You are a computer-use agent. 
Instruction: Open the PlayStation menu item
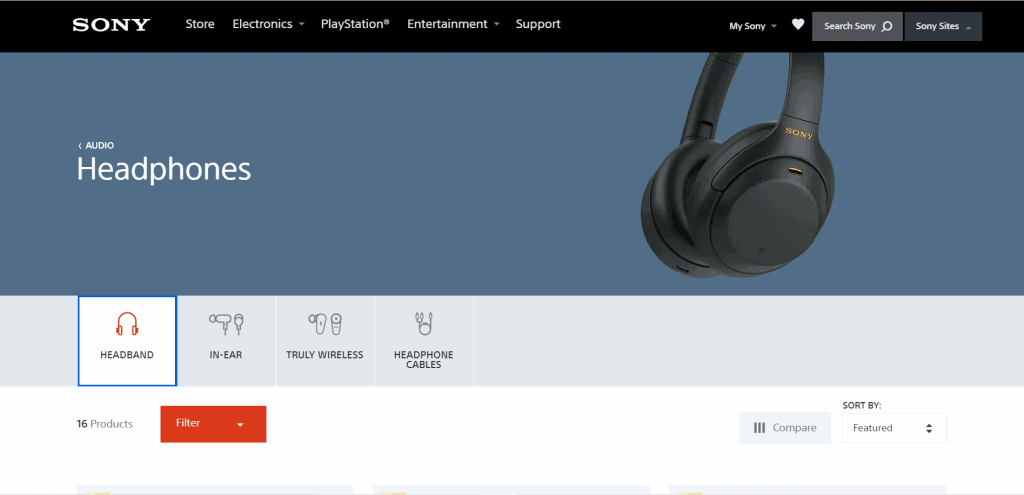pos(355,24)
